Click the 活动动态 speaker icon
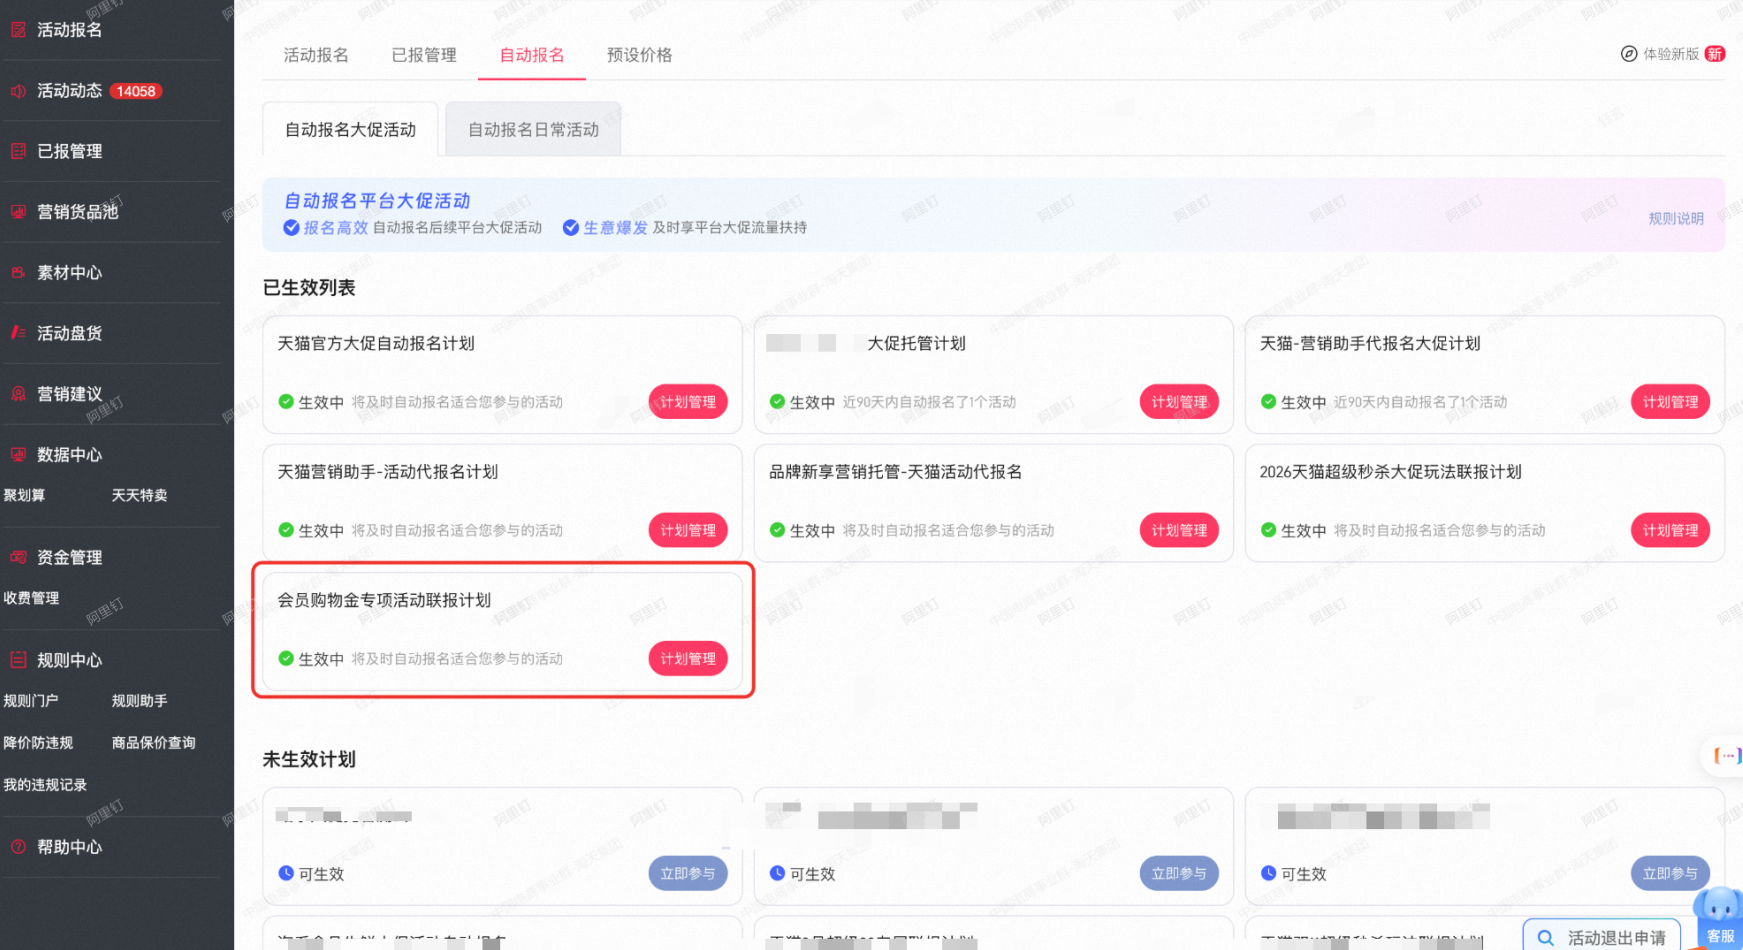Screen dimensions: 1743x950 tap(18, 91)
